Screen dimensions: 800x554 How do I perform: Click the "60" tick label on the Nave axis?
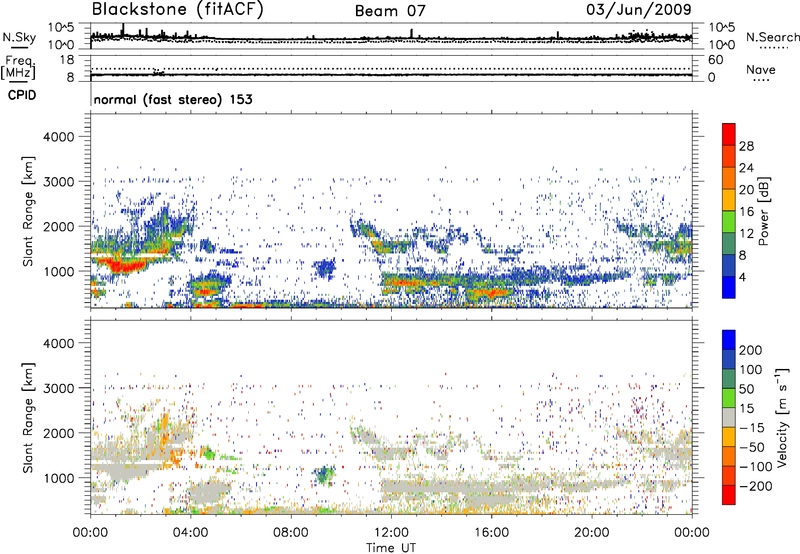(715, 60)
